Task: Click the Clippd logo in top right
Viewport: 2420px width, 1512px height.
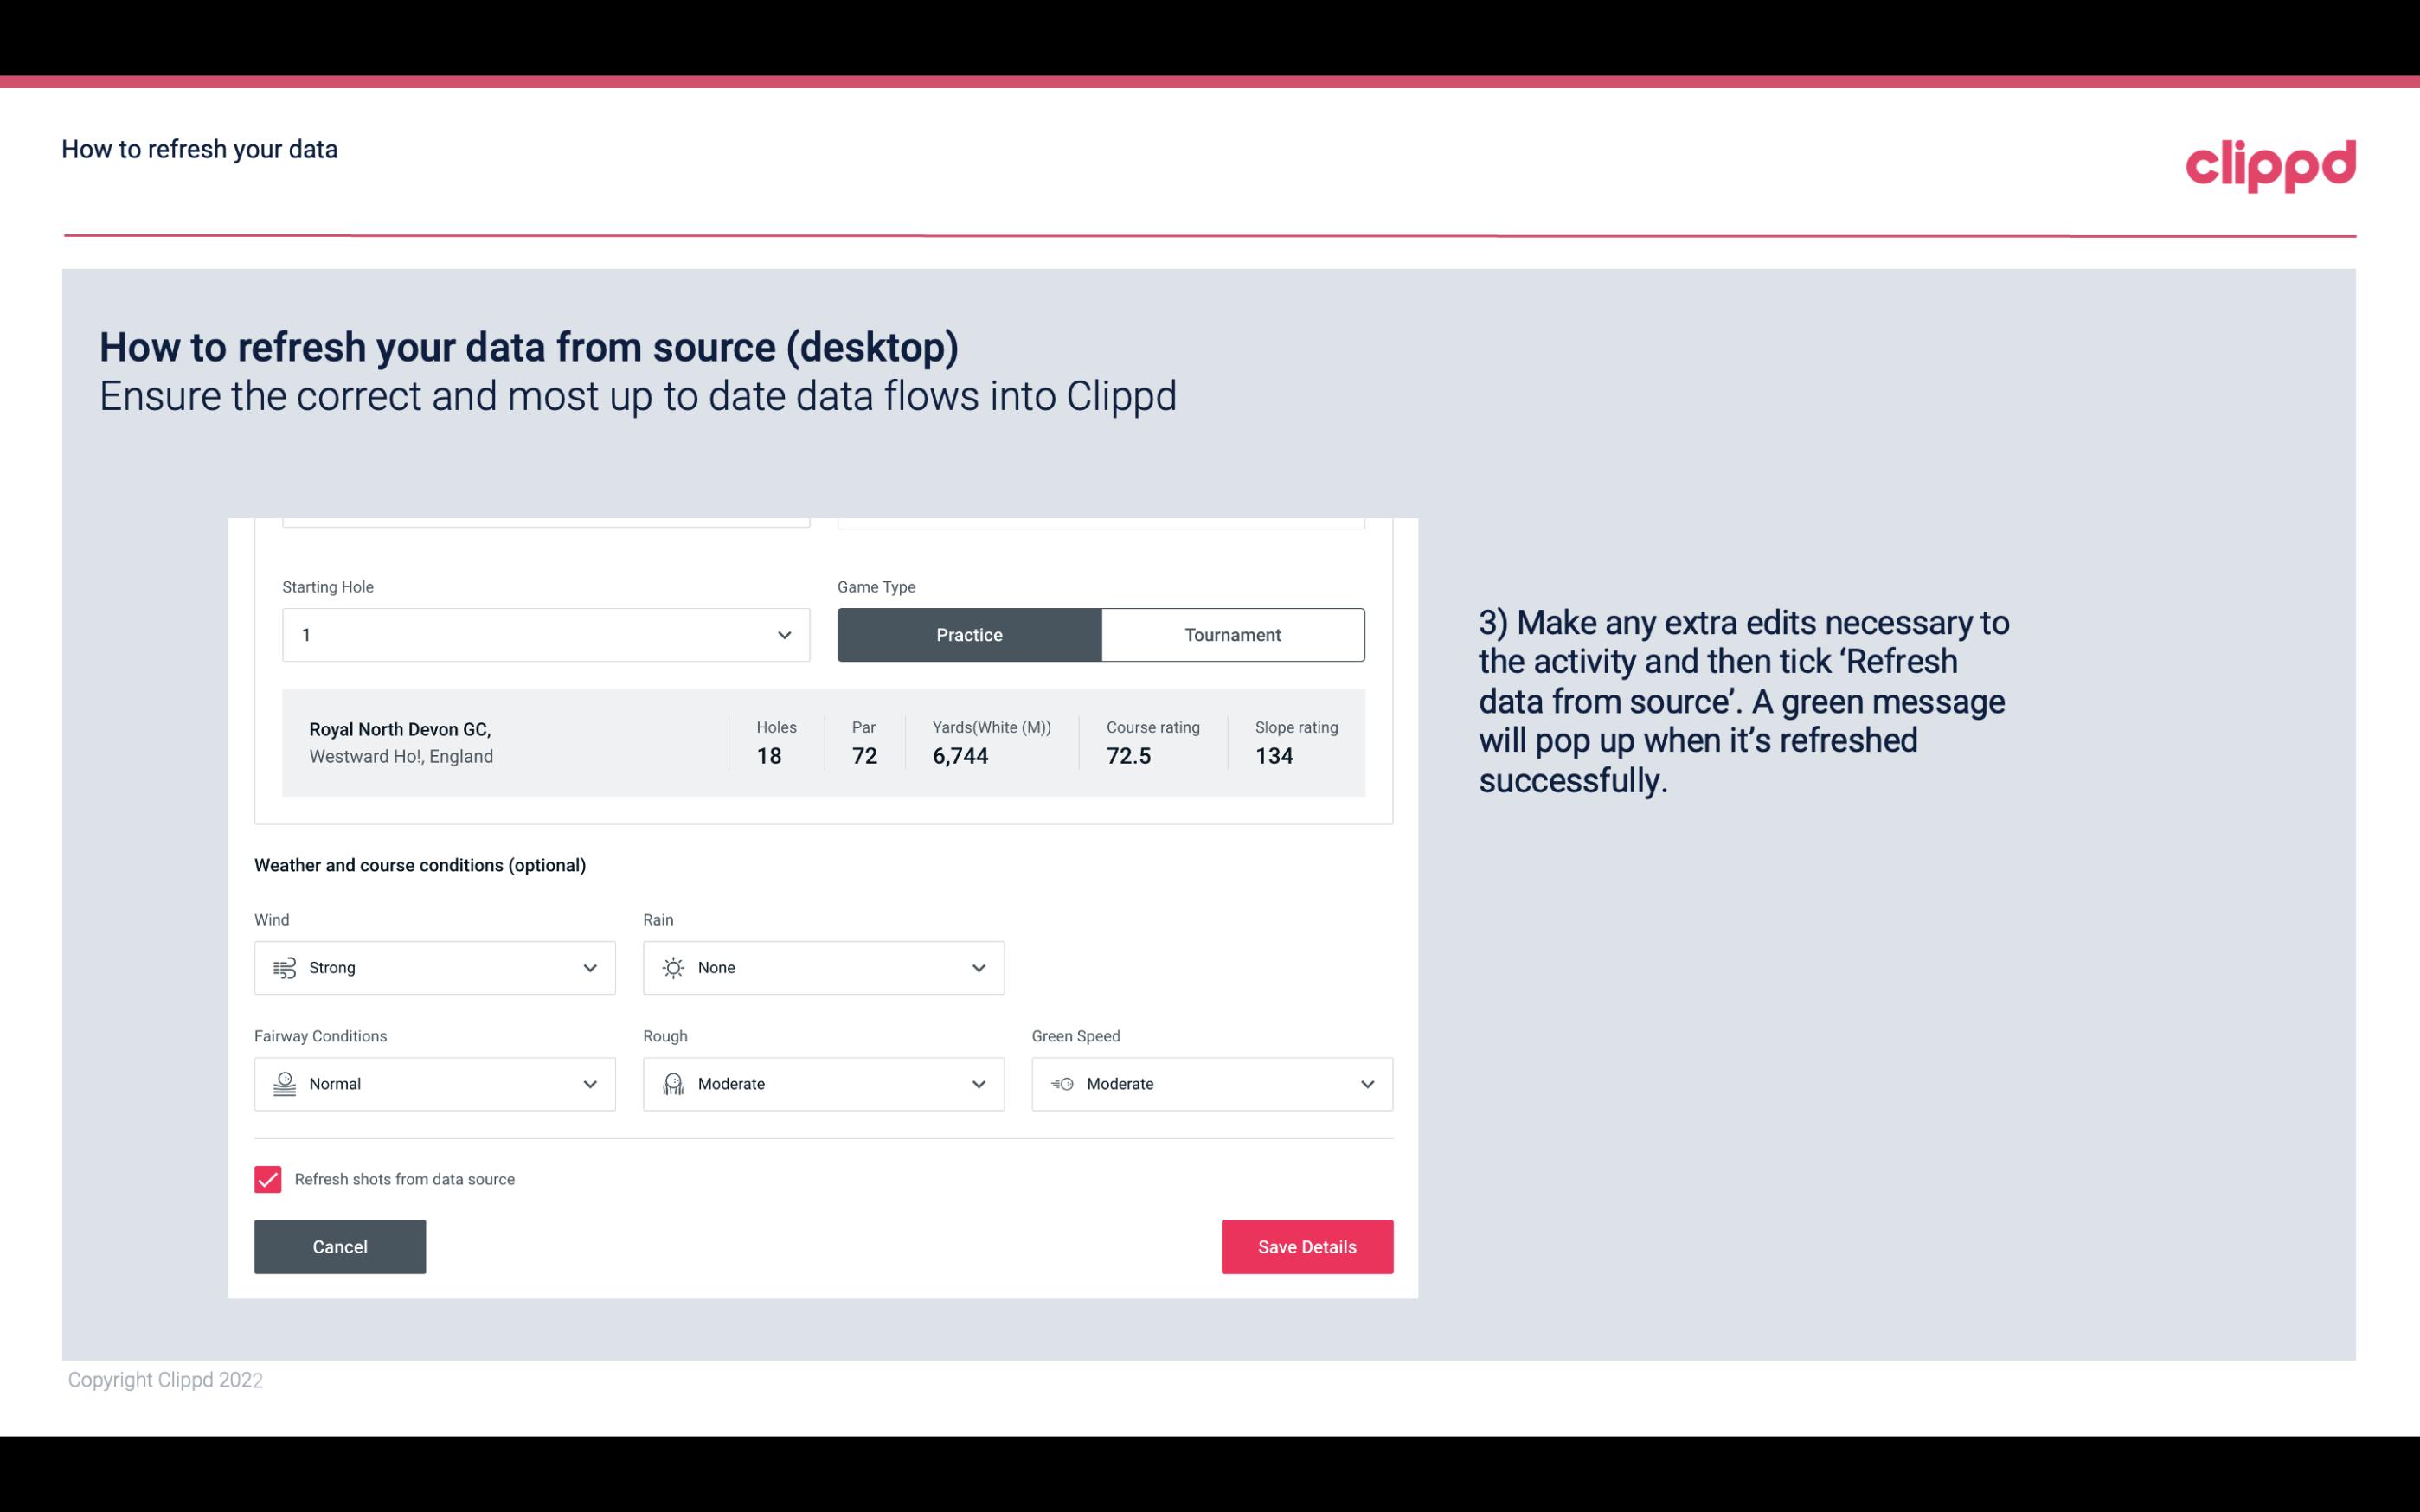Action: point(2270,163)
